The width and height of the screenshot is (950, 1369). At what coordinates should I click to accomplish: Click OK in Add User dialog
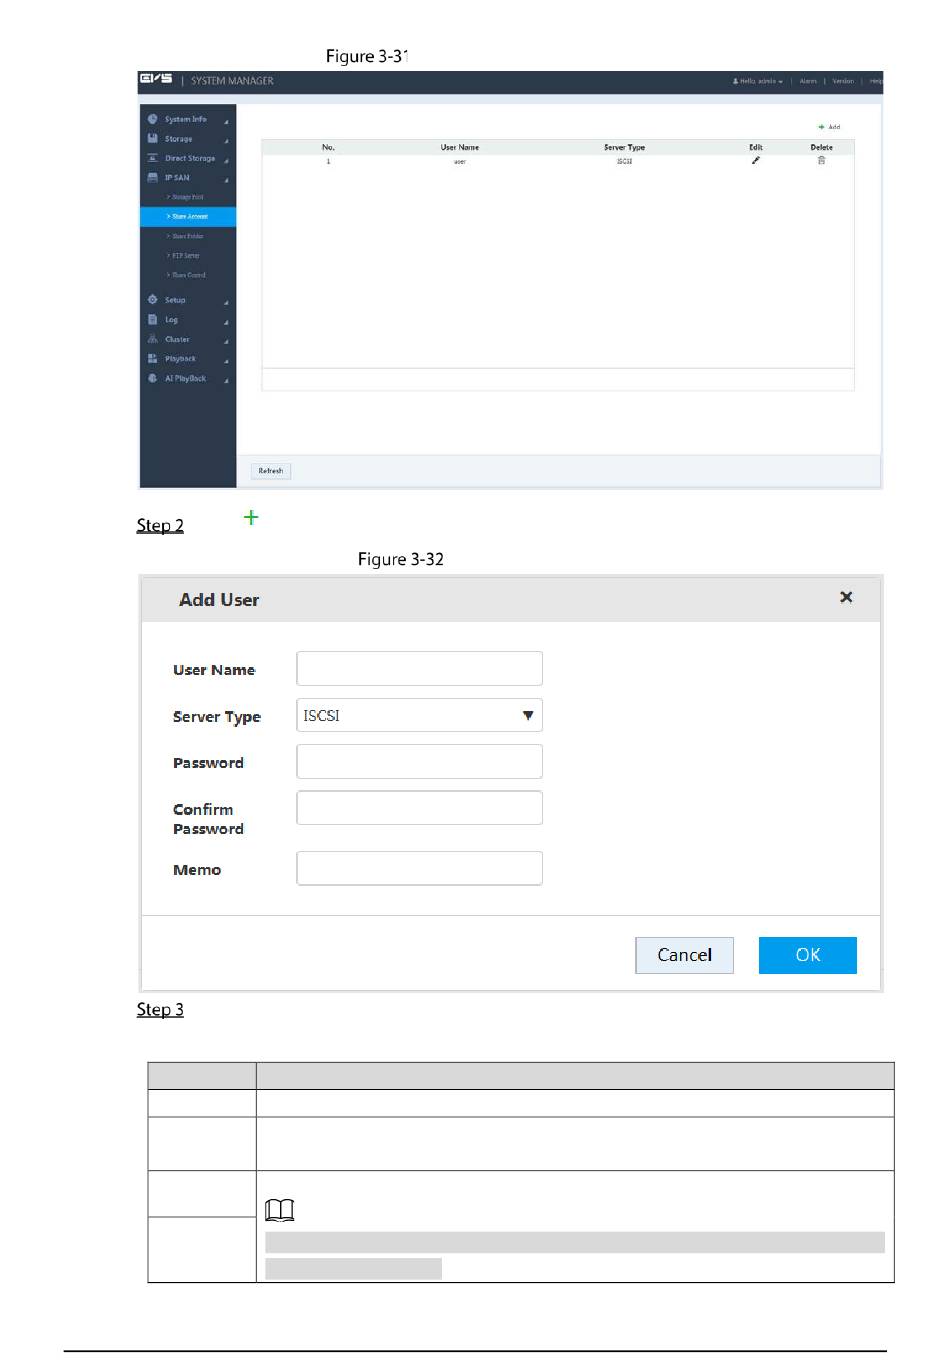pyautogui.click(x=808, y=955)
